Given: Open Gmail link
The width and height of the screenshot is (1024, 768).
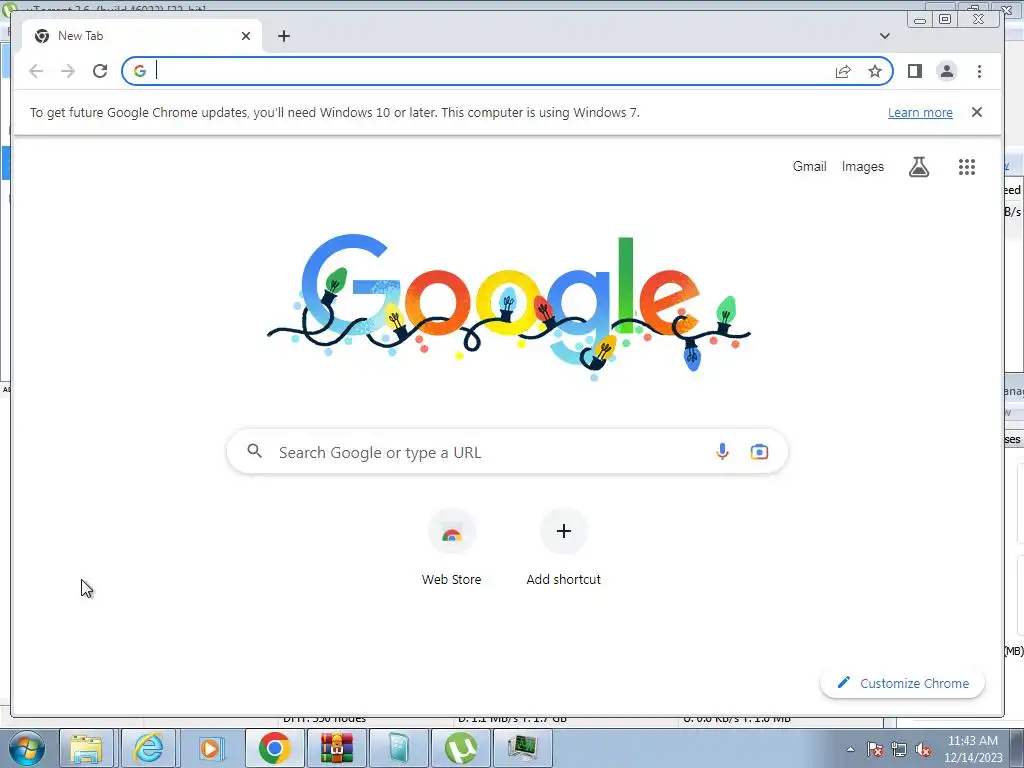Looking at the screenshot, I should tap(810, 167).
